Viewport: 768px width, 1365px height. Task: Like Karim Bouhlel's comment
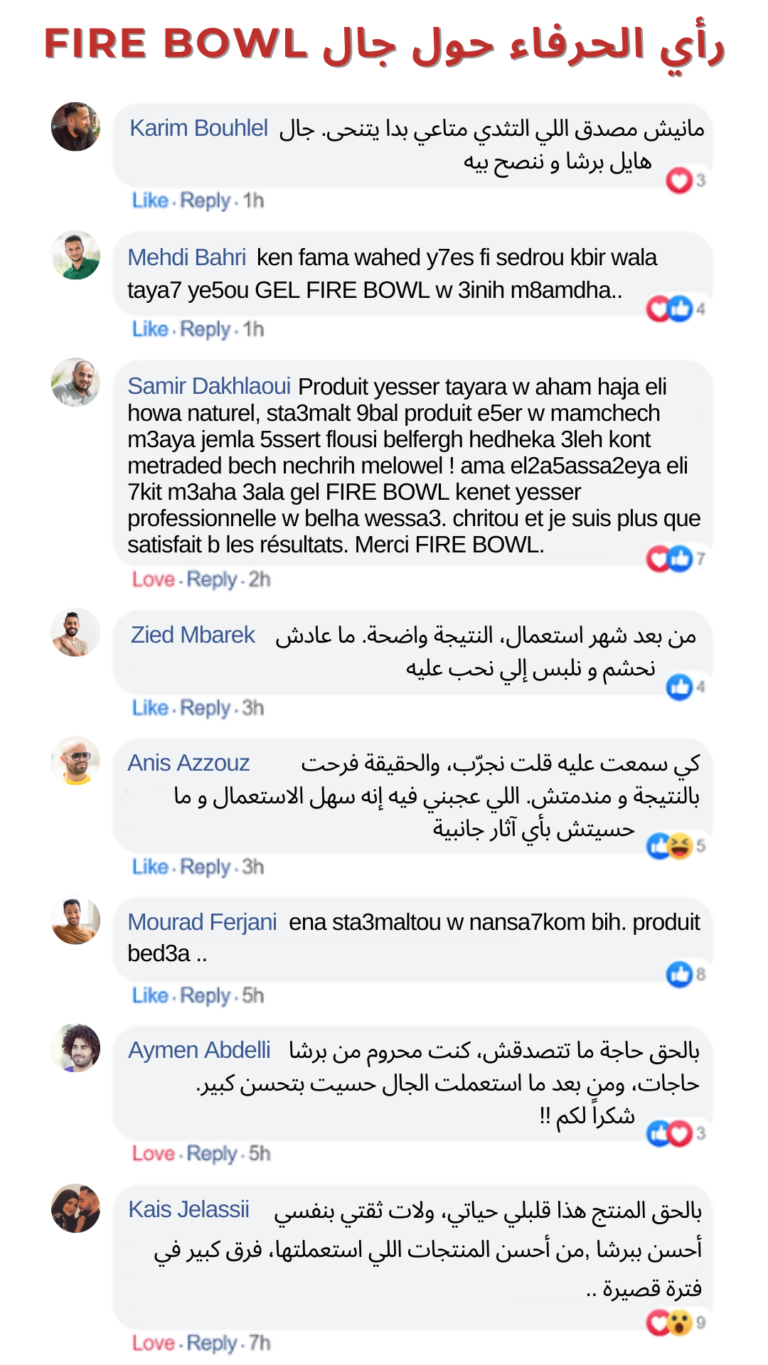[150, 200]
